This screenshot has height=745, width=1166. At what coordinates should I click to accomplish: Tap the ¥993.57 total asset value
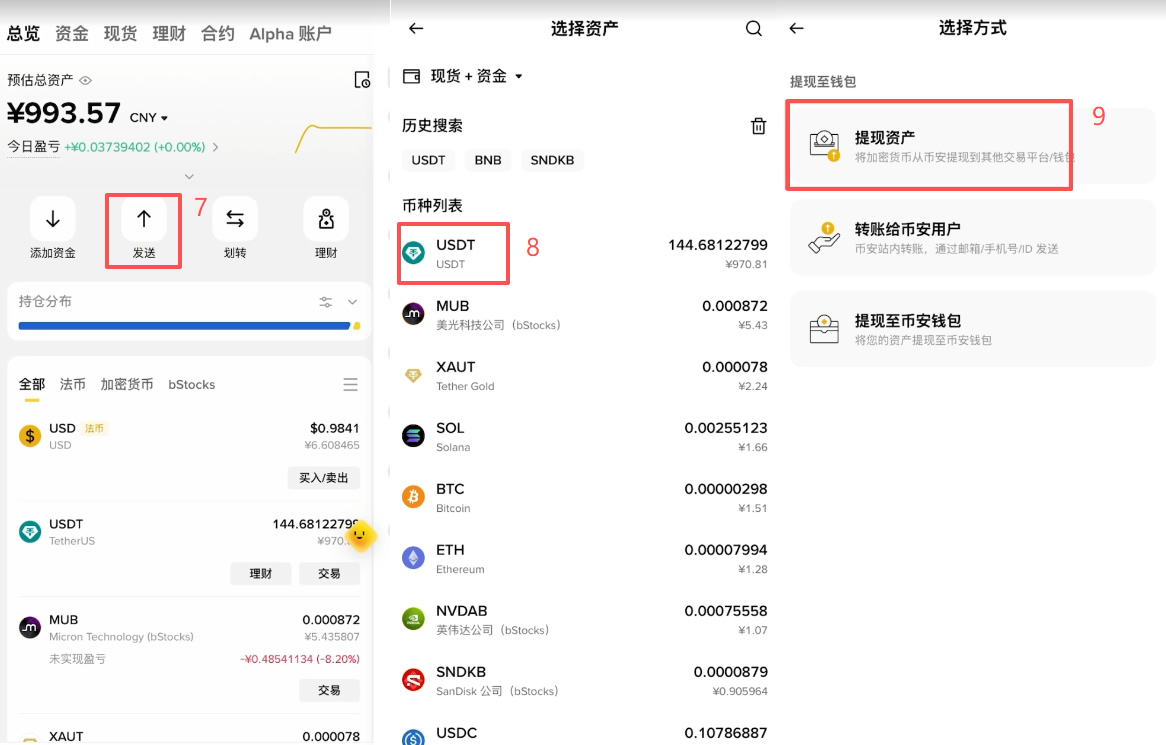pyautogui.click(x=64, y=113)
